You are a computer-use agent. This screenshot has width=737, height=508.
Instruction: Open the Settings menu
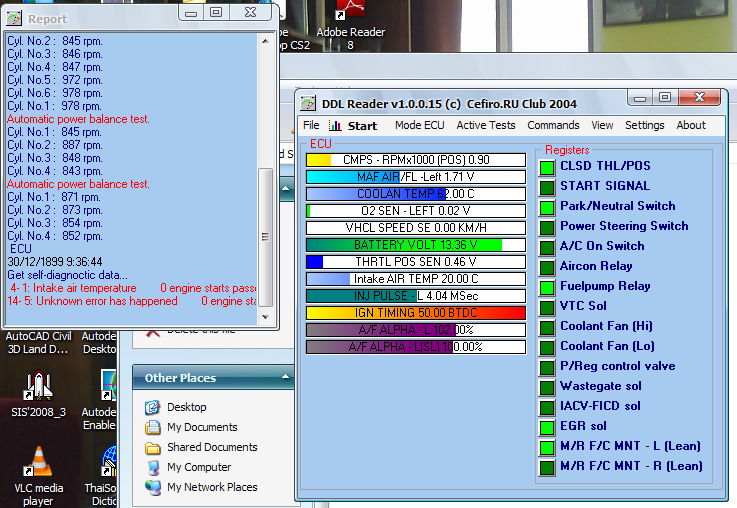(644, 126)
